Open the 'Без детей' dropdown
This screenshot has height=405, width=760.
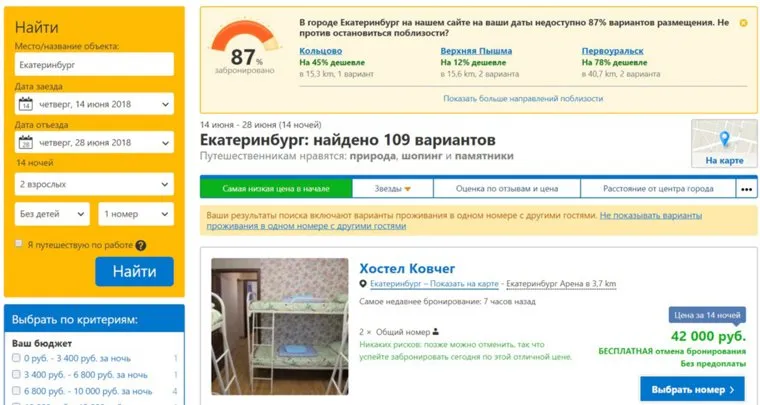click(x=52, y=214)
